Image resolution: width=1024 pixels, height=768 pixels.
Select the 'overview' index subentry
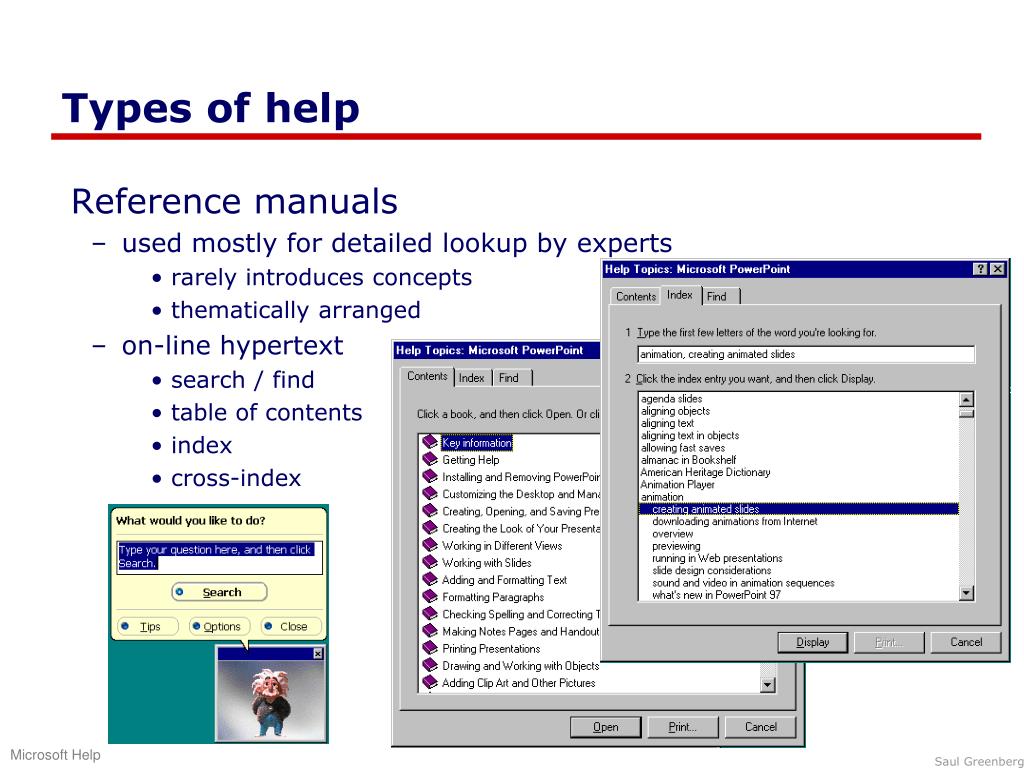coord(673,534)
